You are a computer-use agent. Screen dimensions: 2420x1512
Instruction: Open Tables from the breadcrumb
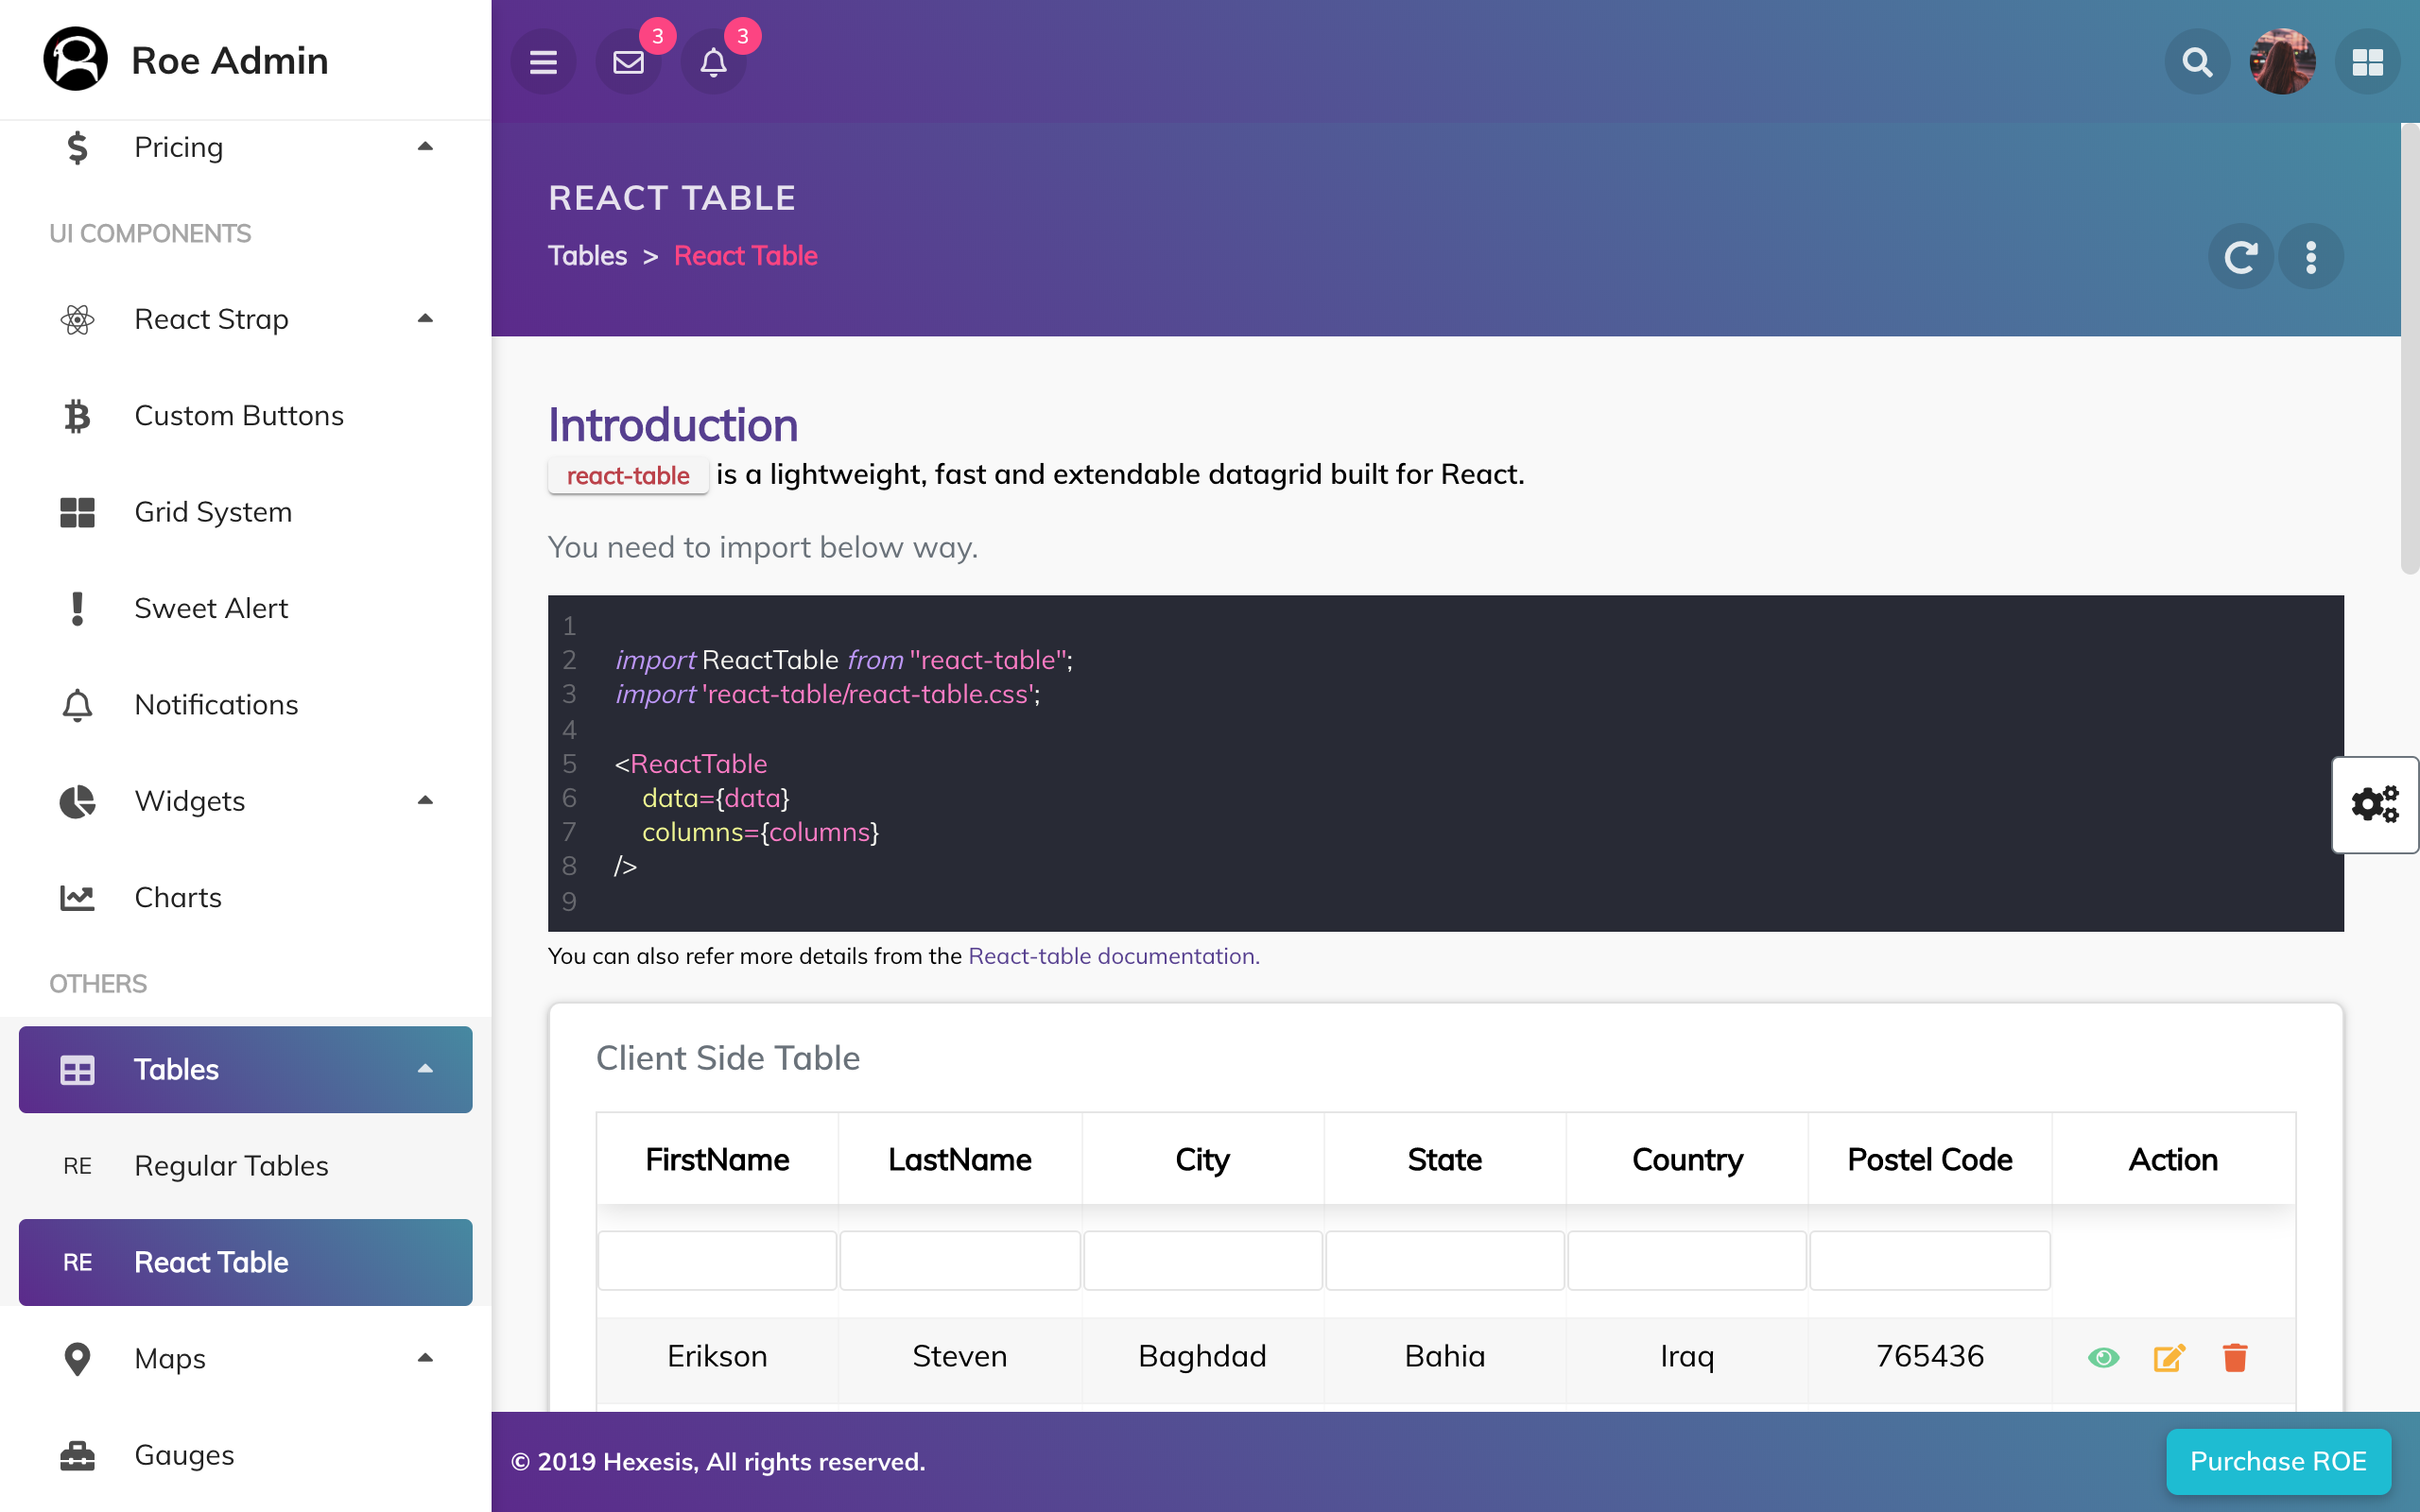[x=587, y=255]
